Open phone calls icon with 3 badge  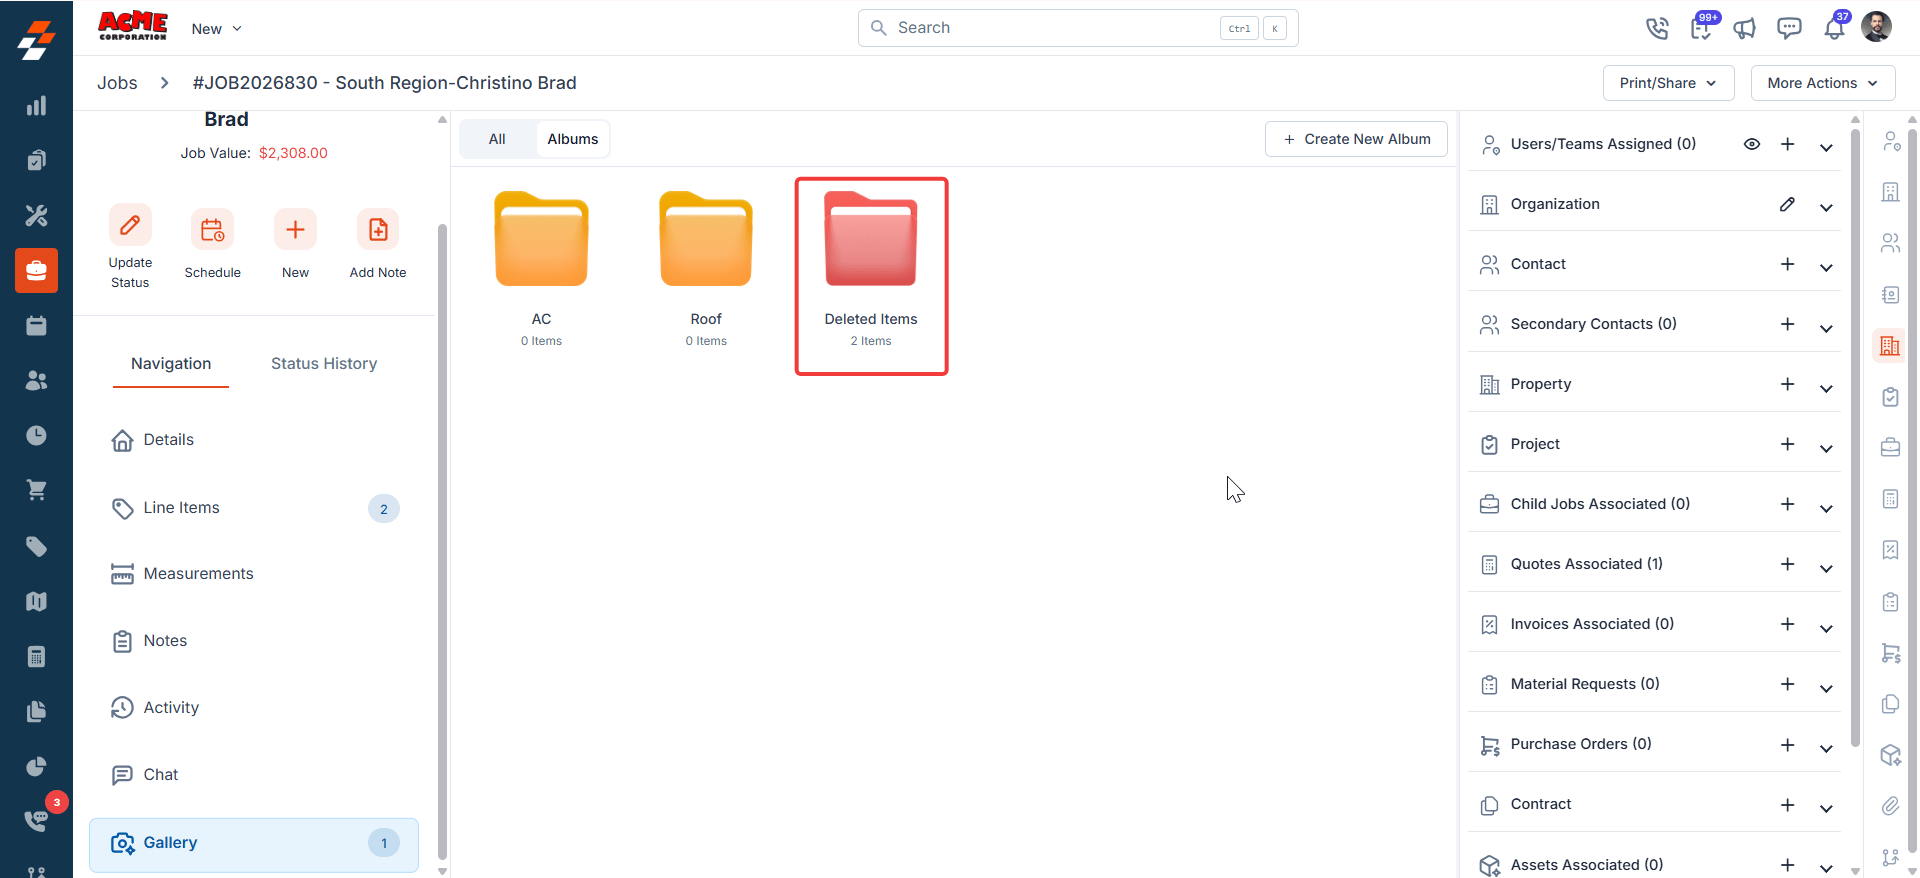click(38, 819)
